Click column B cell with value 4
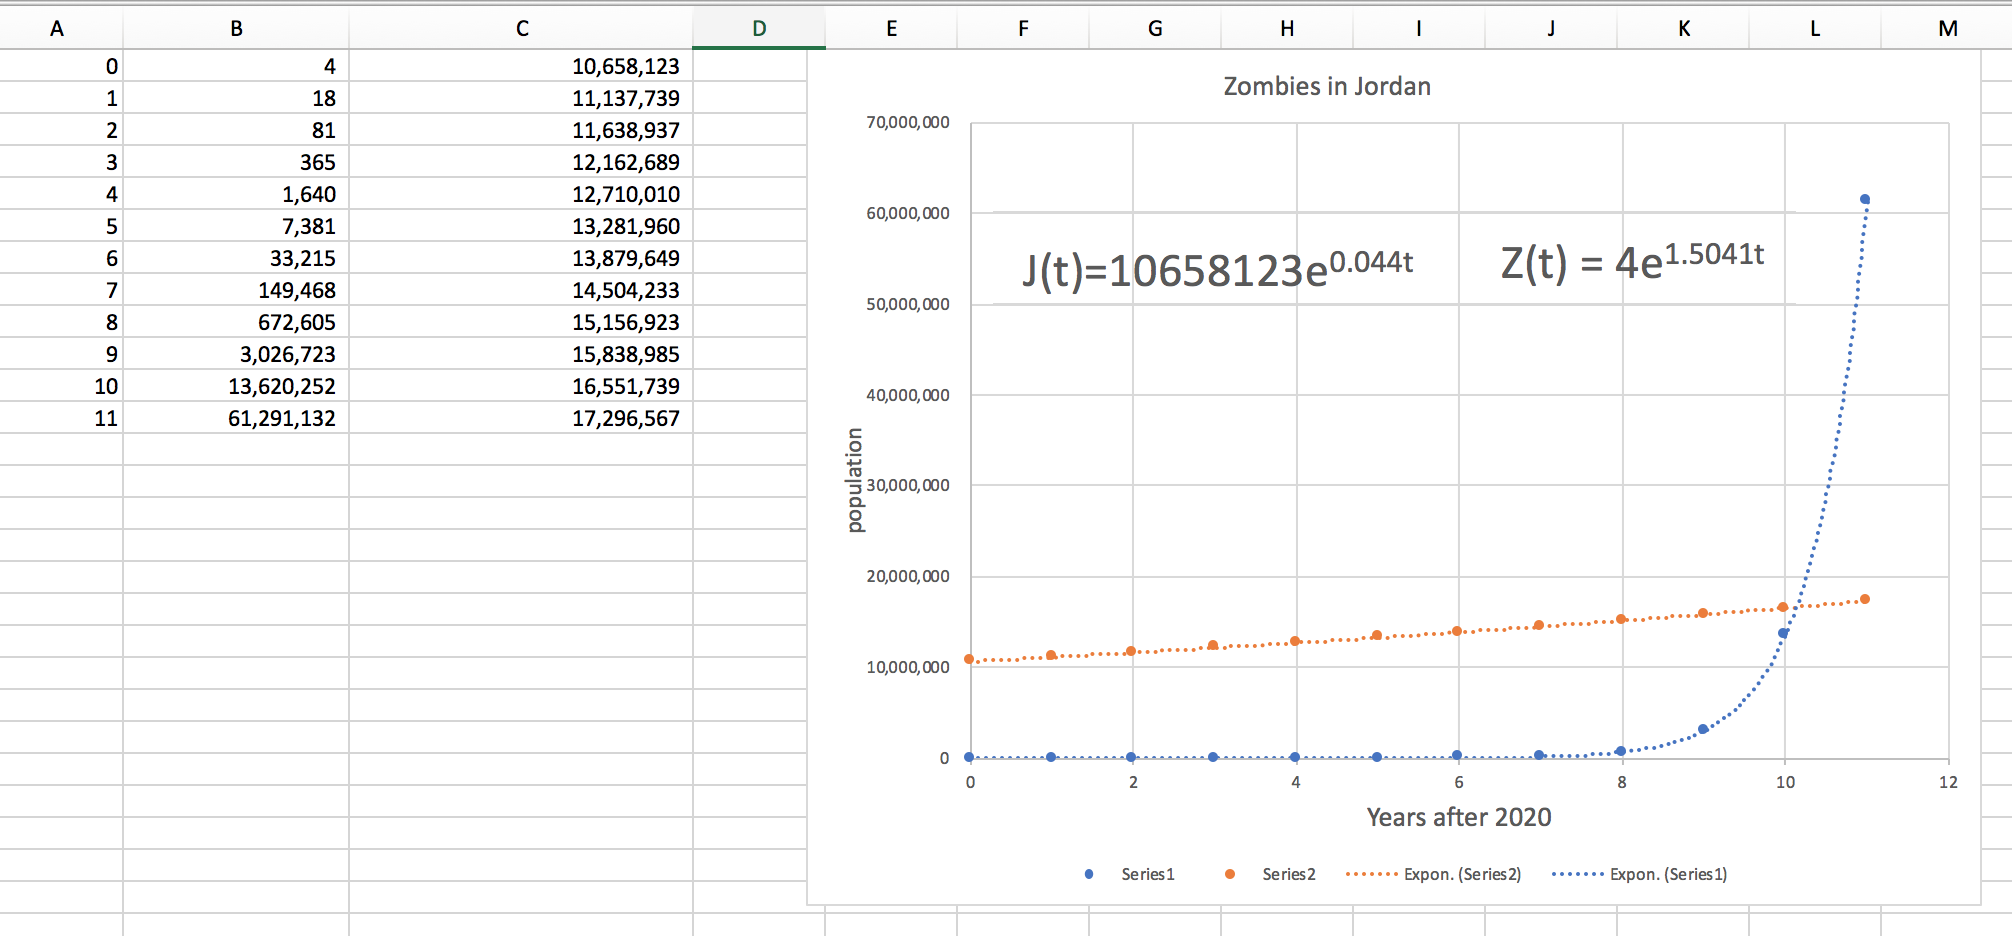The height and width of the screenshot is (936, 2012). point(236,66)
